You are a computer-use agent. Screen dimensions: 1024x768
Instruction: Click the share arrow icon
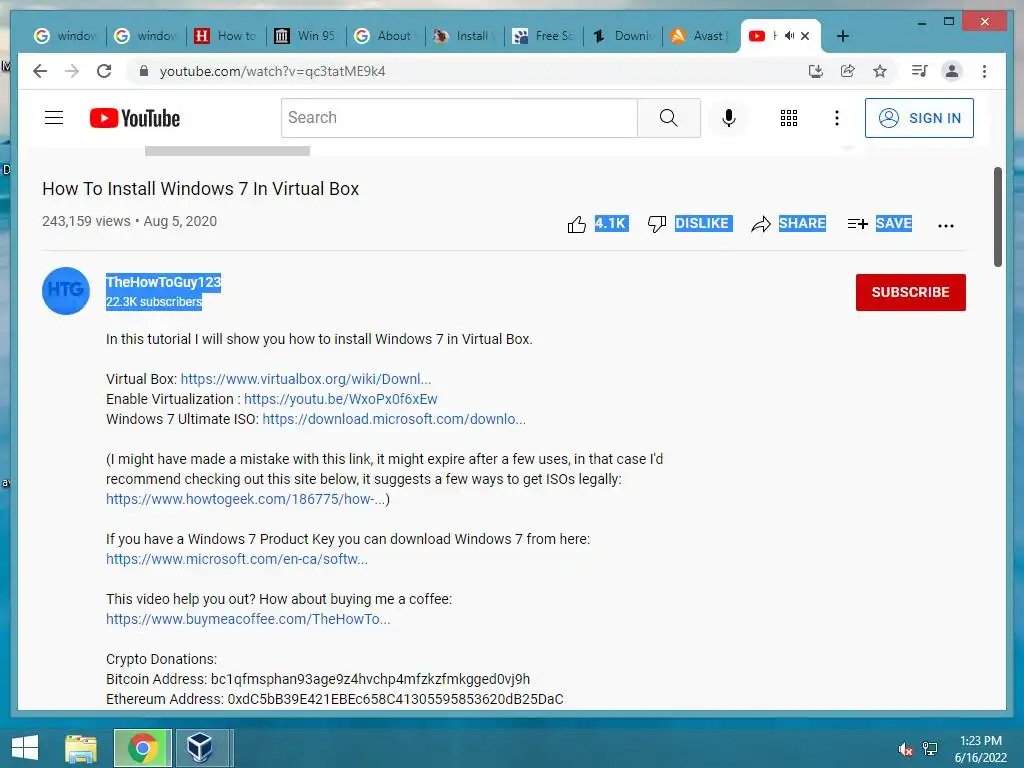[x=760, y=225]
